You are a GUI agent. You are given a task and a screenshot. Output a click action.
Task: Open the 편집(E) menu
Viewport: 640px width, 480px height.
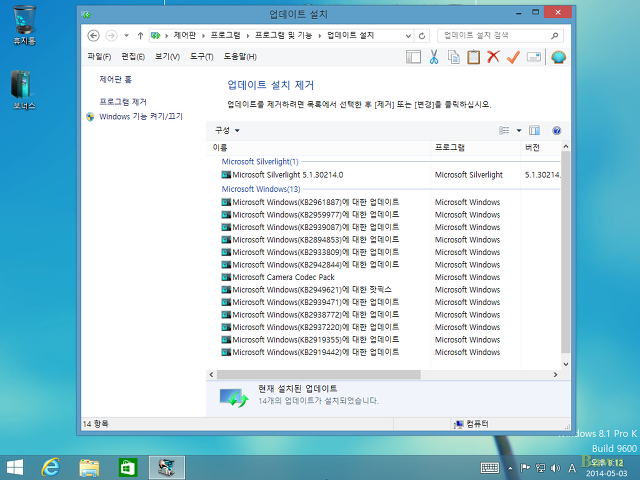tap(133, 57)
